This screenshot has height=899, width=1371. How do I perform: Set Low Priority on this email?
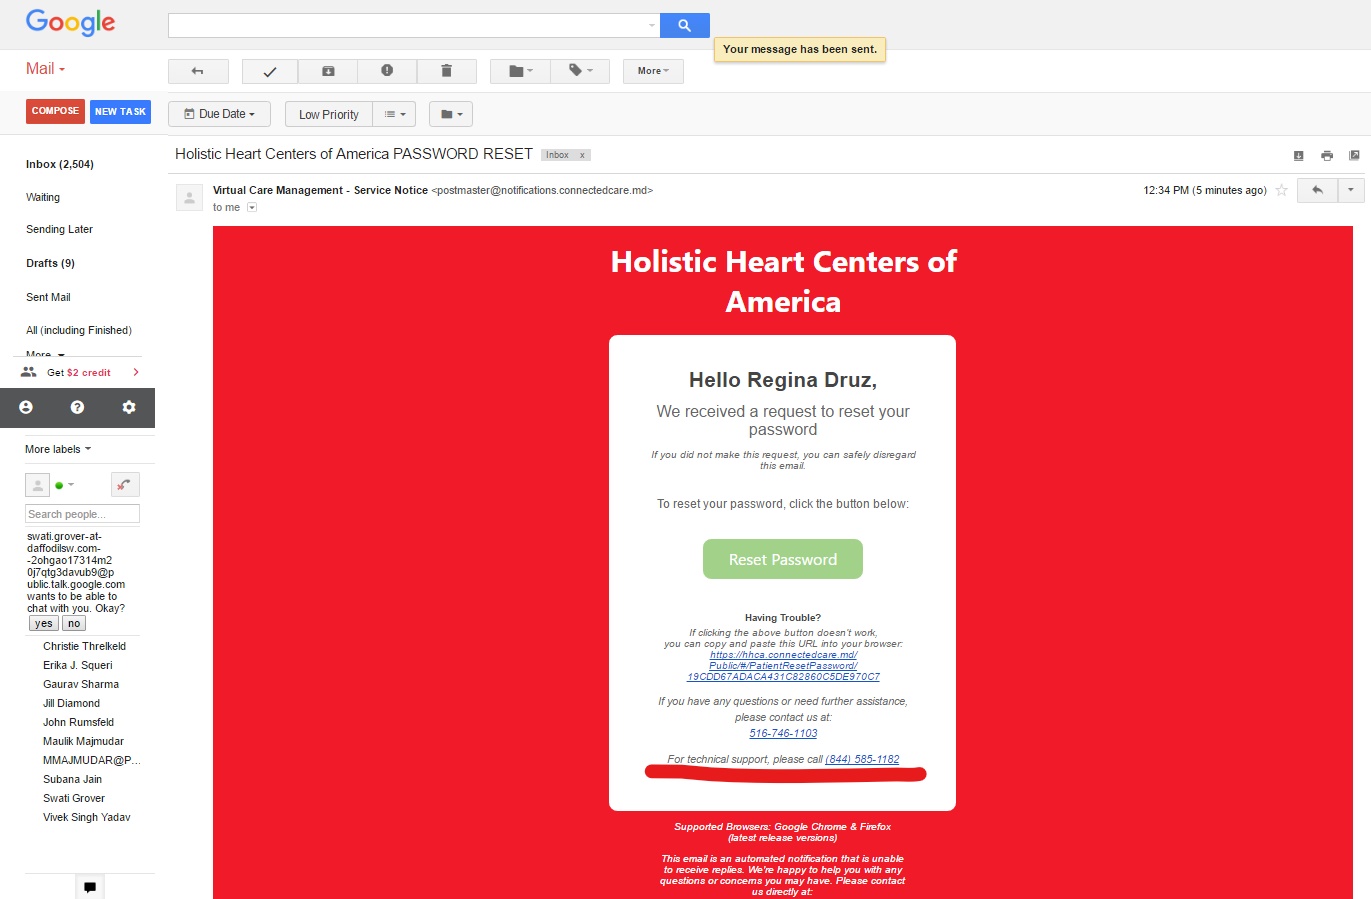(329, 114)
